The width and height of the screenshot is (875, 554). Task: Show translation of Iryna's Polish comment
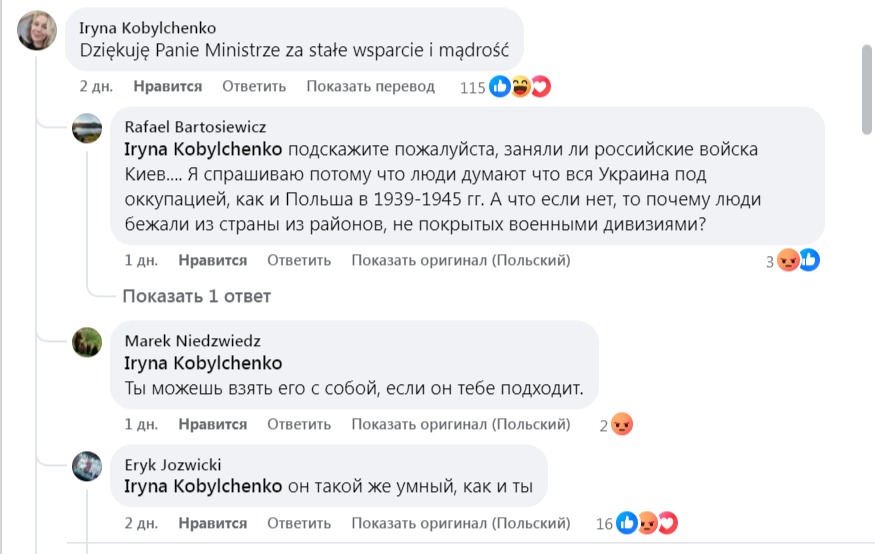[371, 87]
